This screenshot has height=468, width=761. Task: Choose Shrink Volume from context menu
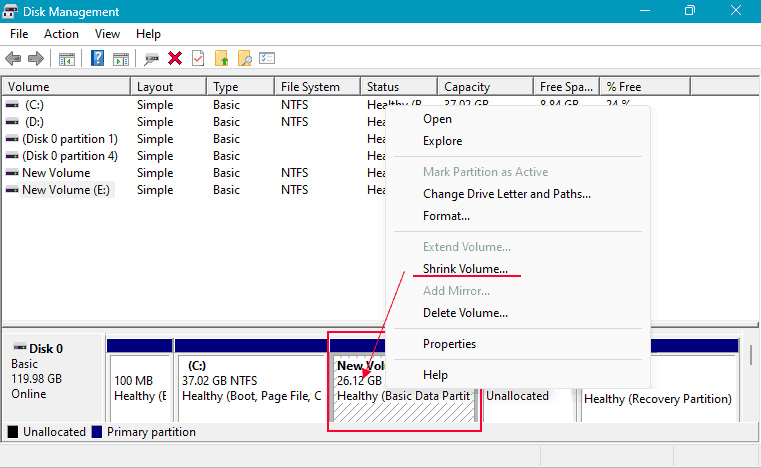465,269
